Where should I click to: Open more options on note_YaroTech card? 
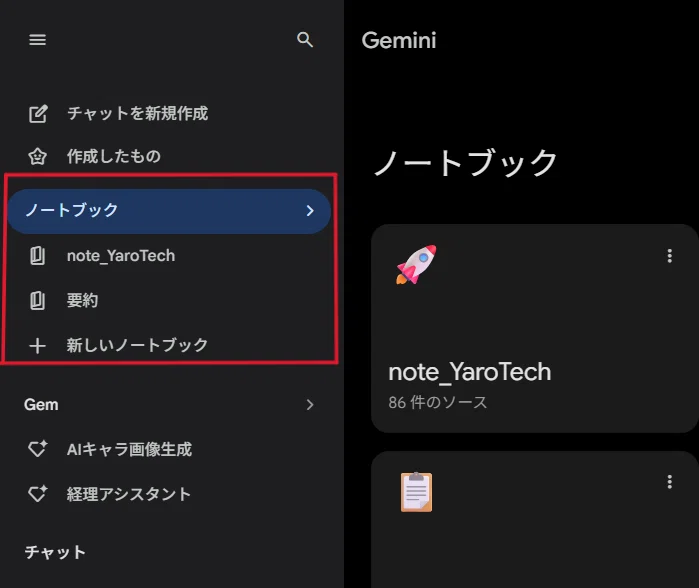(669, 256)
